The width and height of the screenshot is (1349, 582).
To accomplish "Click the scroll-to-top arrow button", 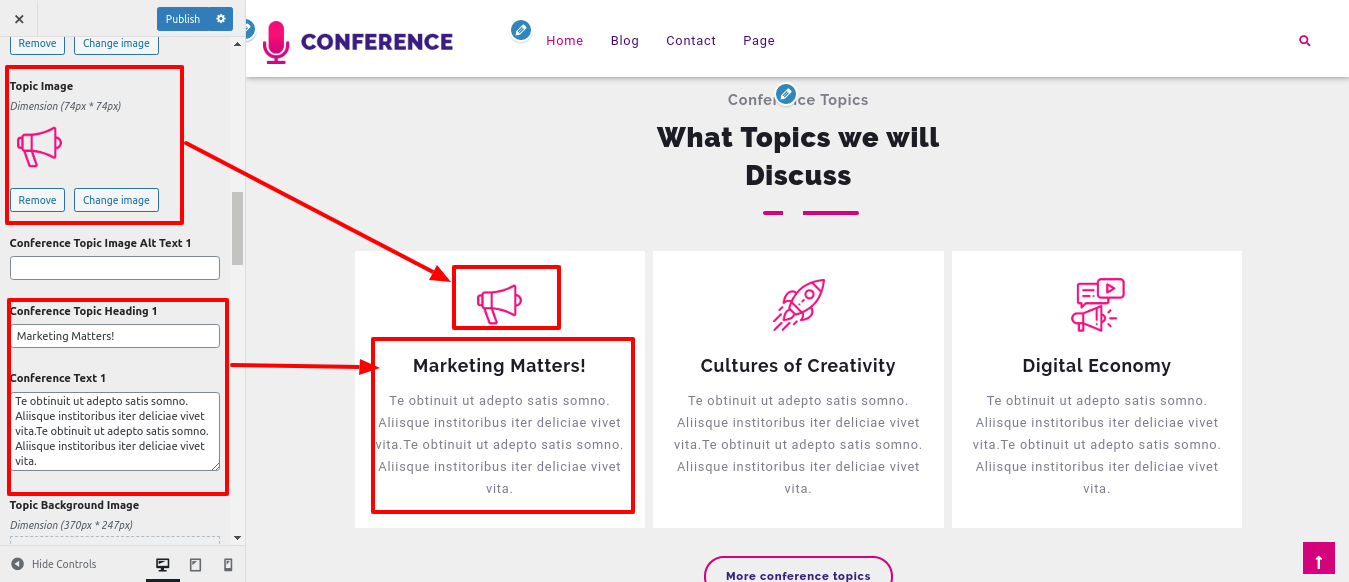I will [x=1319, y=559].
